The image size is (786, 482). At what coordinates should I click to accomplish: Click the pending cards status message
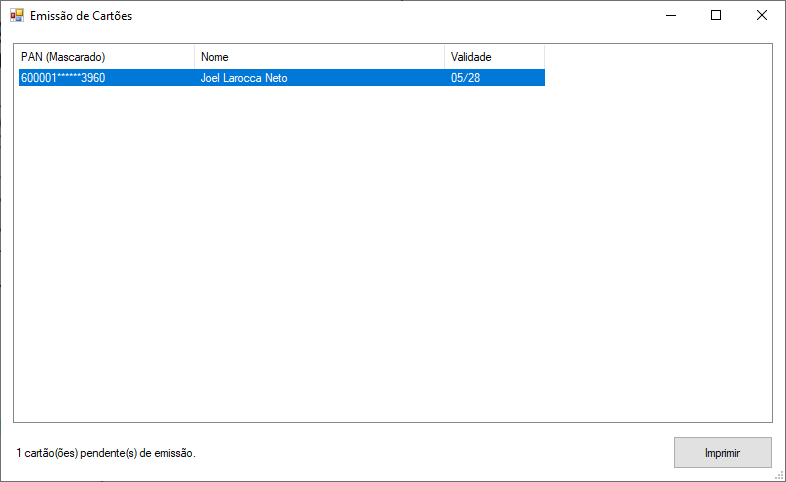106,453
